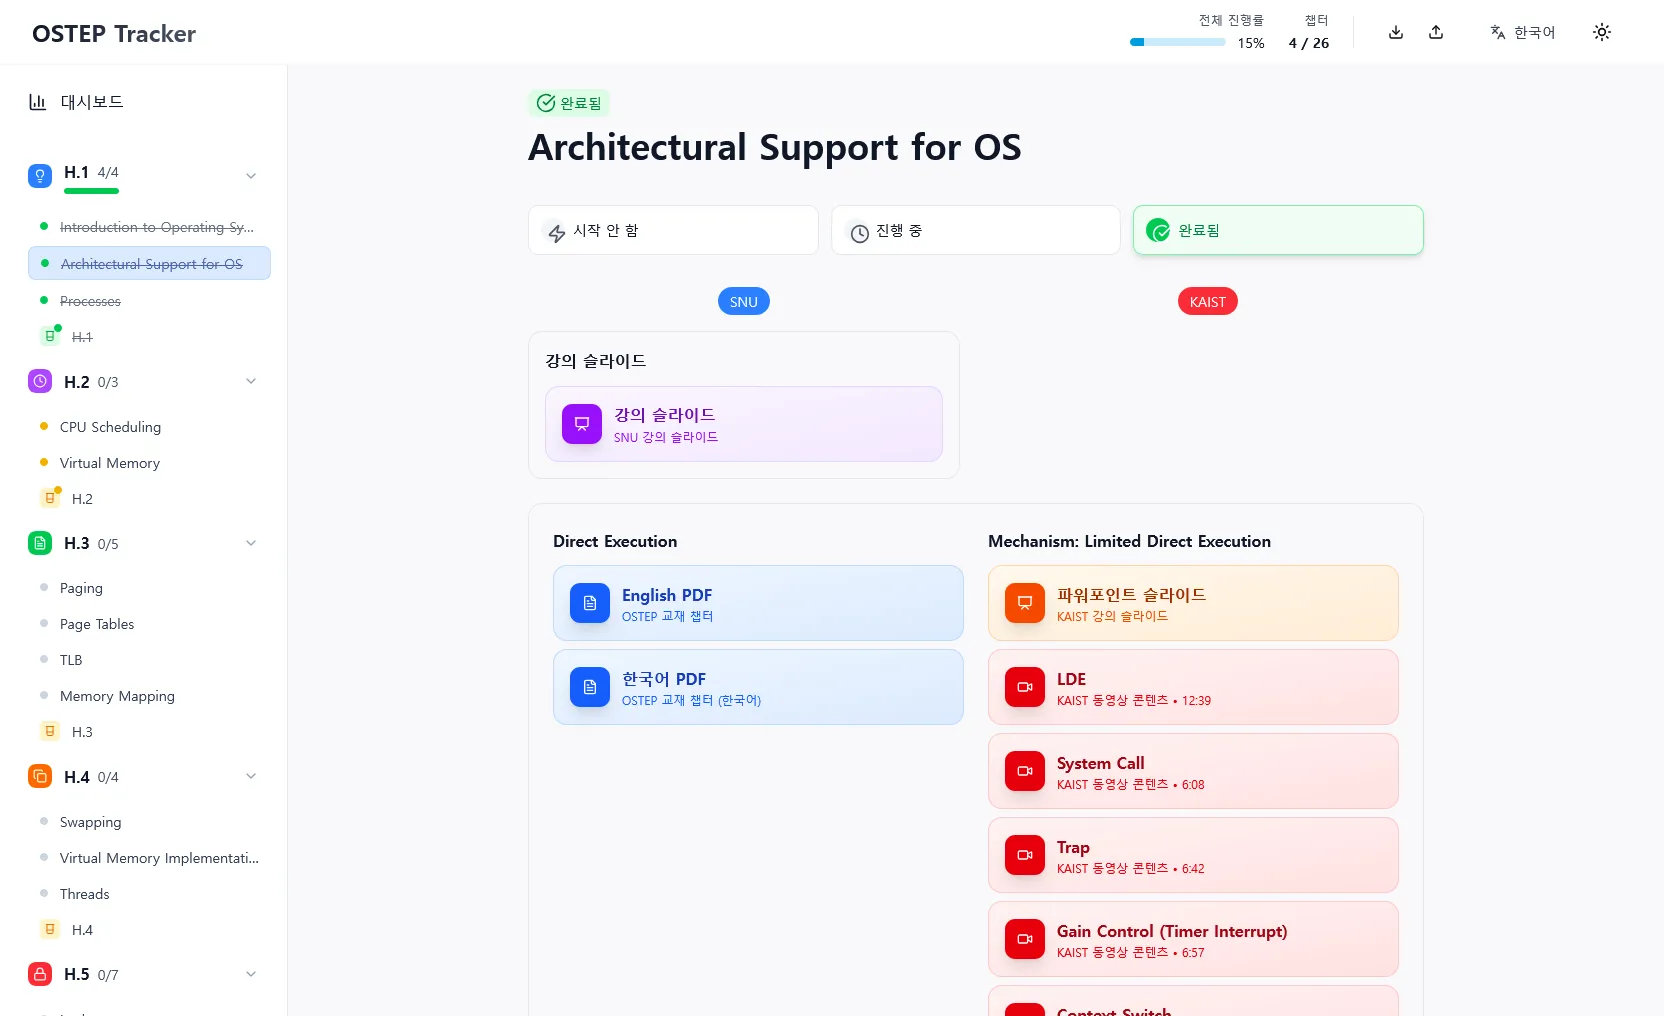Click the orange H.4 copy icon
The image size is (1664, 1016).
[x=40, y=776]
